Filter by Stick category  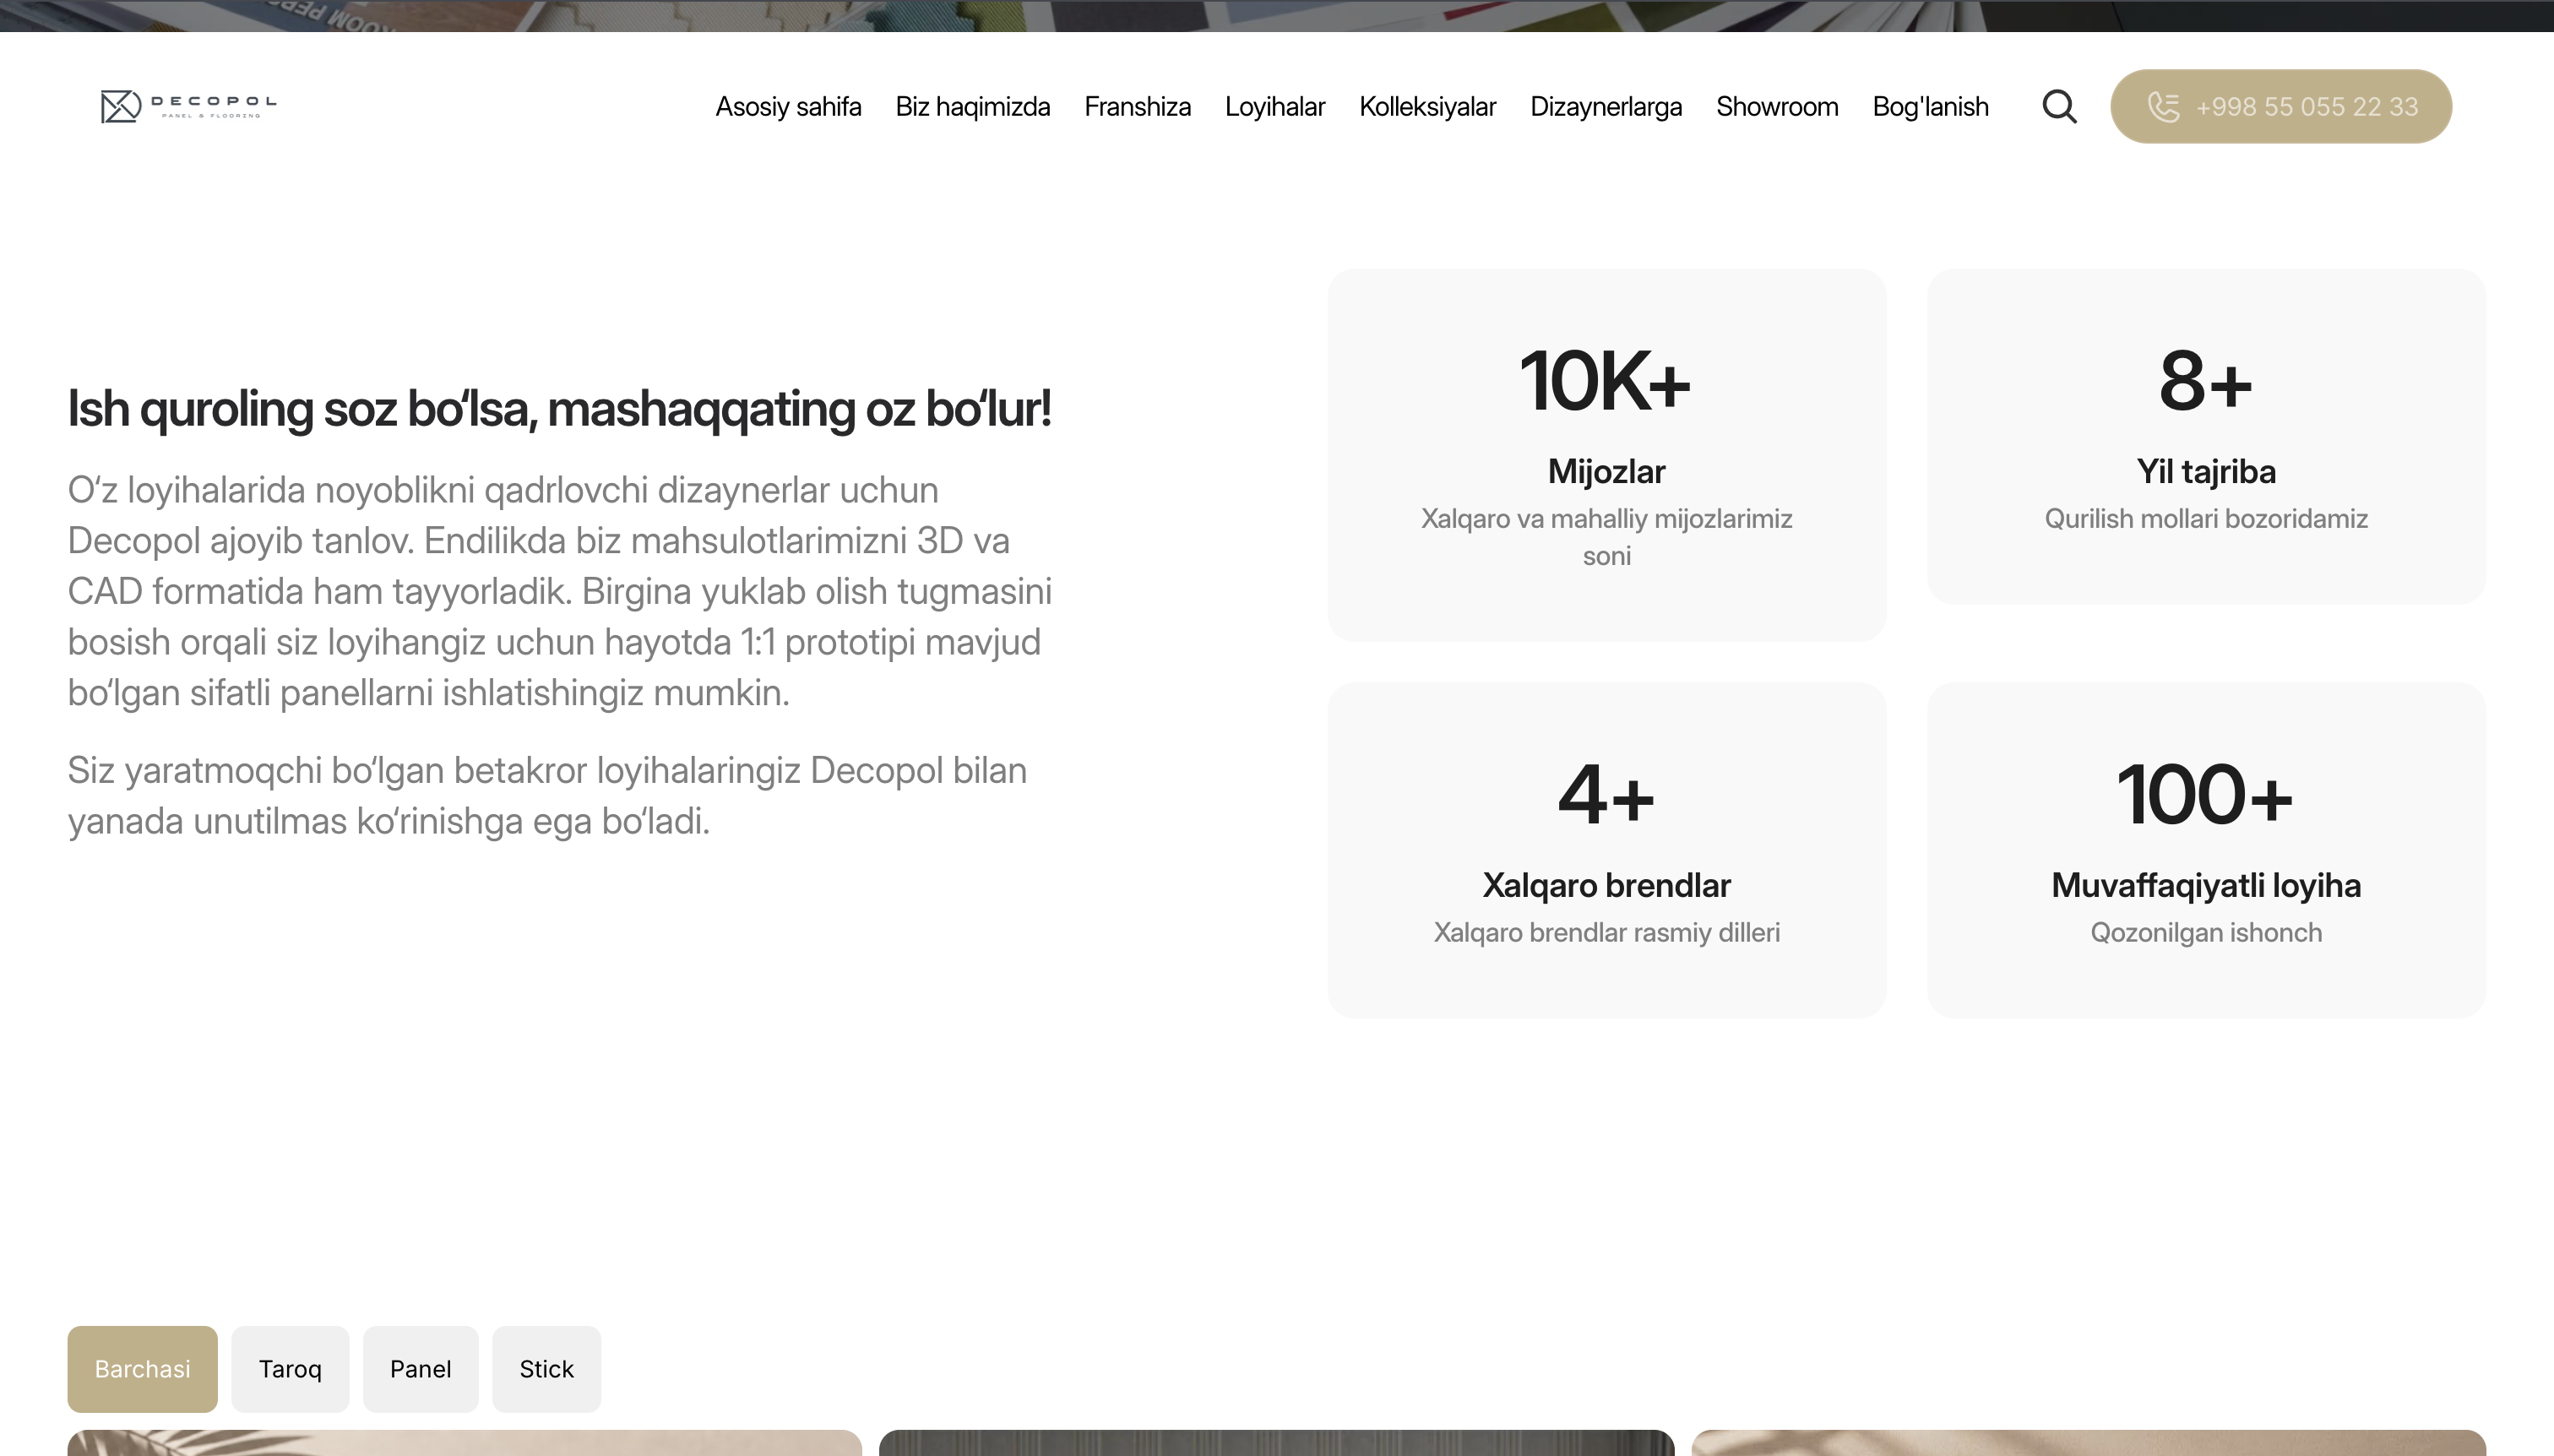(546, 1369)
